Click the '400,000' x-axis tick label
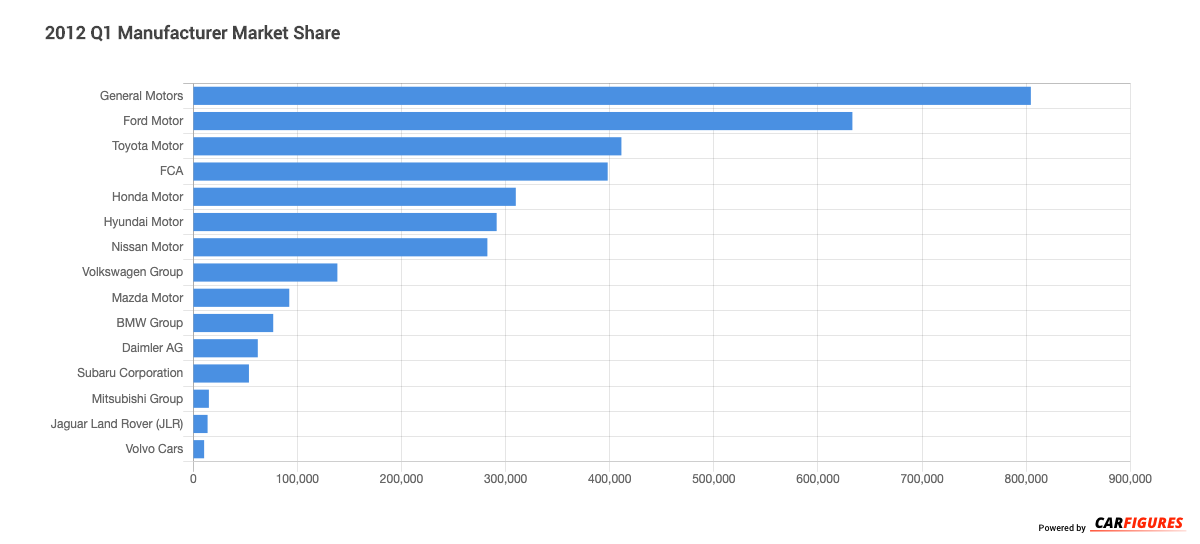The height and width of the screenshot is (544, 1200). (x=609, y=479)
